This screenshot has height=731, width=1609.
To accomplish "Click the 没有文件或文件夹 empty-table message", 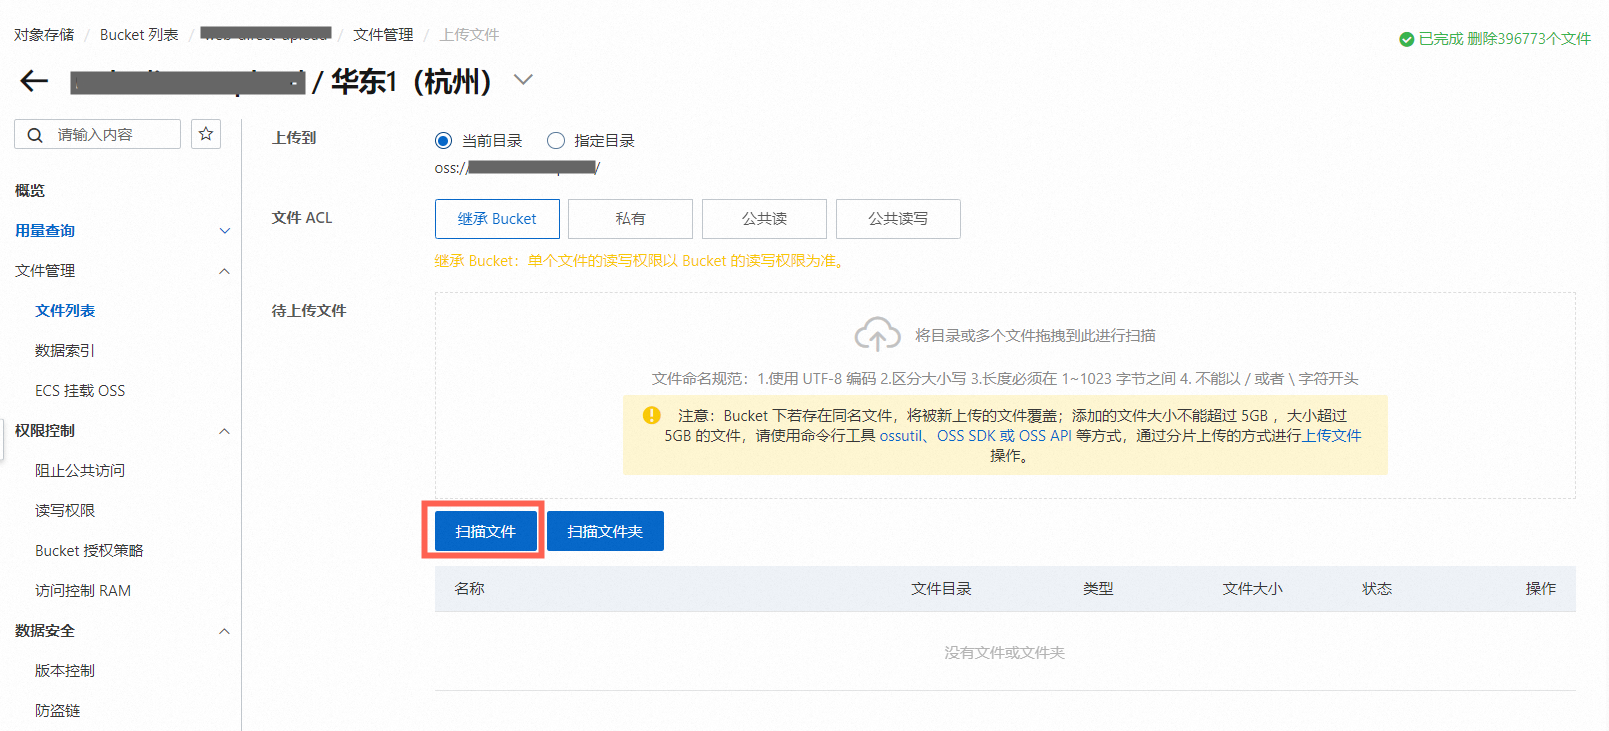I will click(x=1005, y=653).
